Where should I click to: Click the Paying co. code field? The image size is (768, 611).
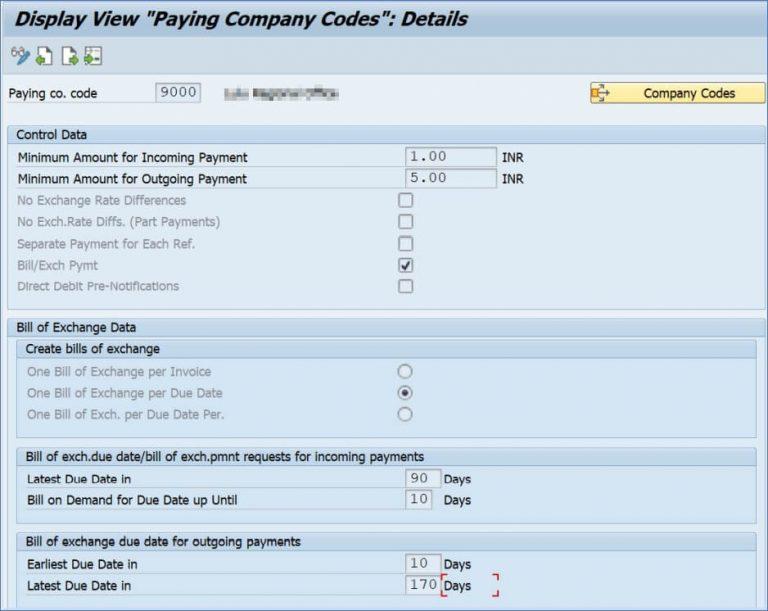(178, 93)
